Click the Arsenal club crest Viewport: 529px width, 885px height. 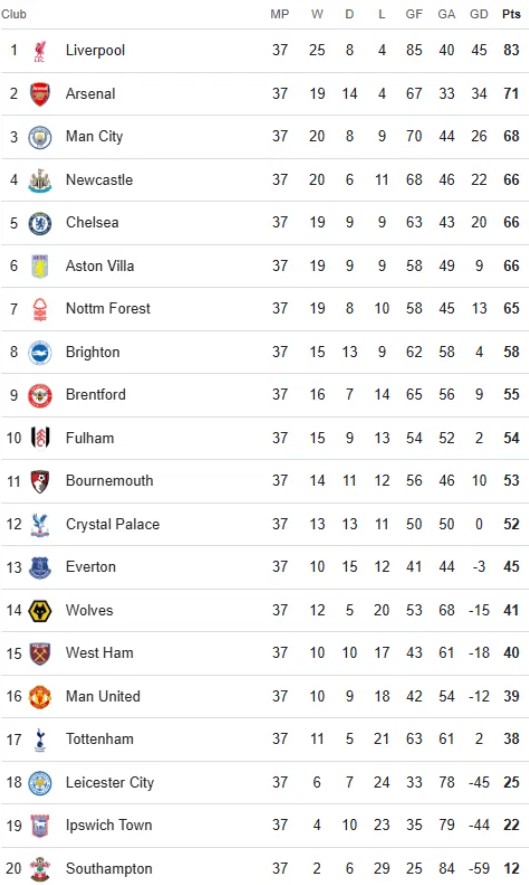pyautogui.click(x=40, y=94)
